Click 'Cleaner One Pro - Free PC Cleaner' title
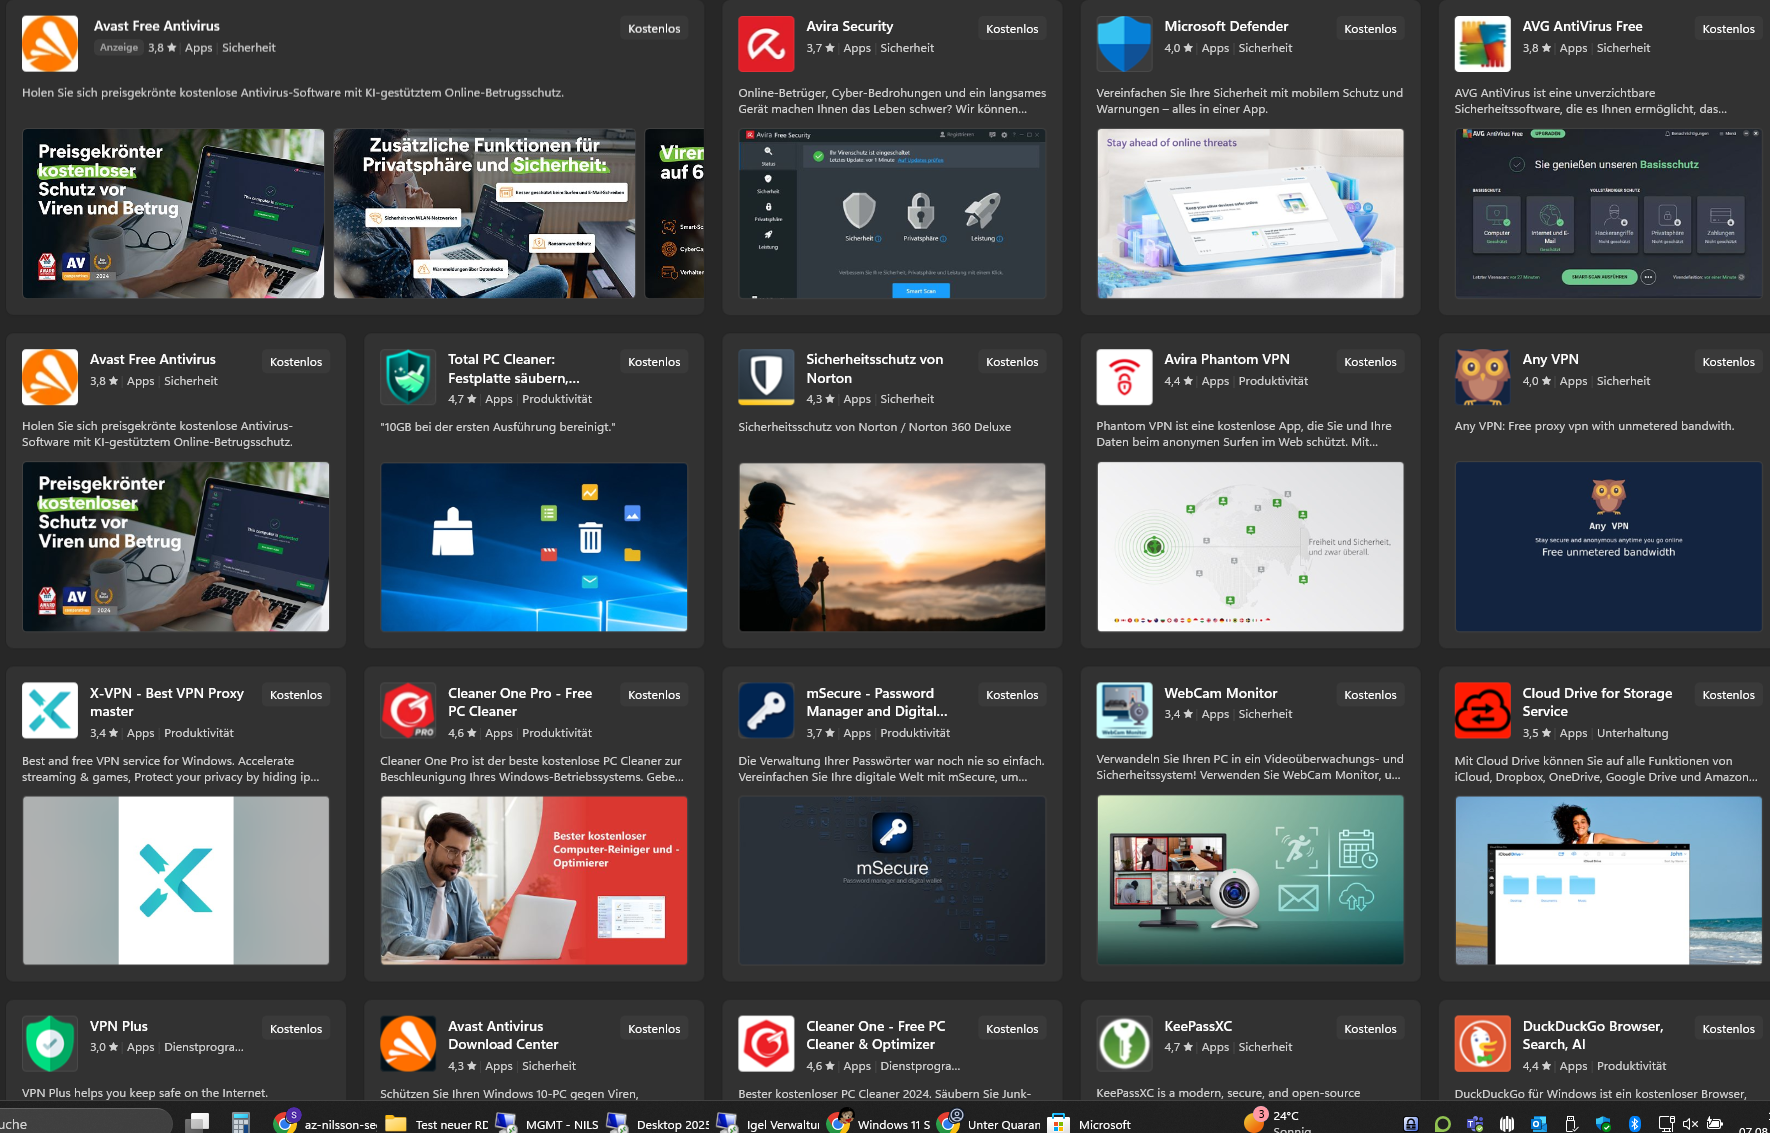 click(x=520, y=702)
